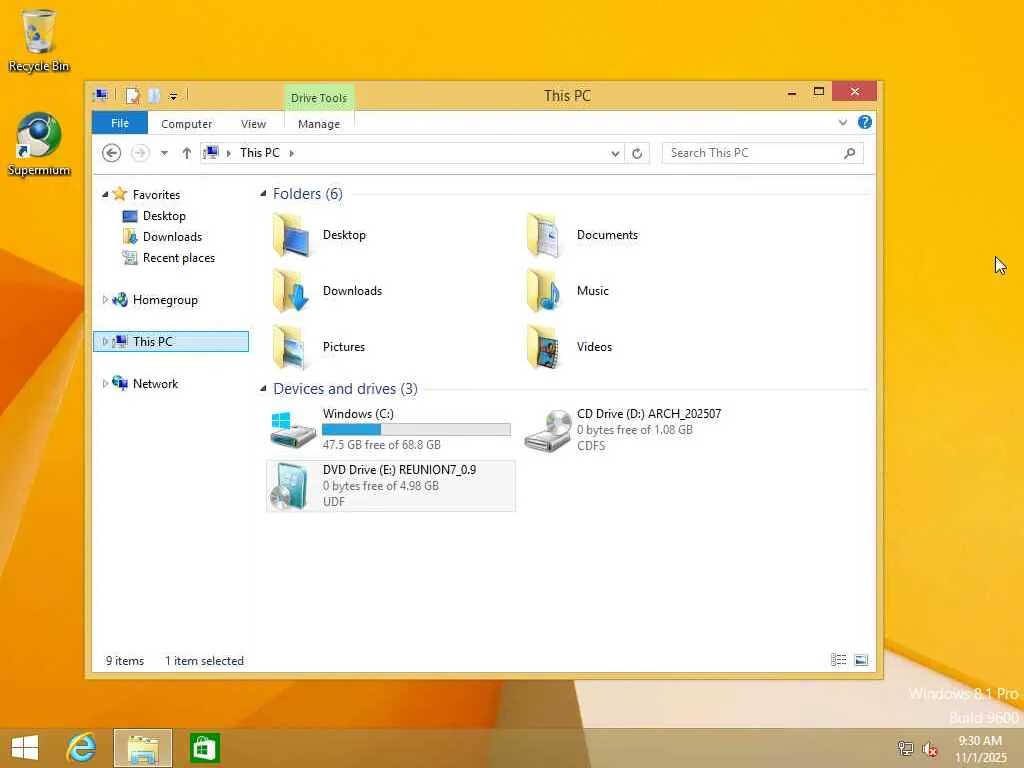Launch Internet Explorer from taskbar
Image resolution: width=1024 pixels, height=768 pixels.
coord(82,748)
